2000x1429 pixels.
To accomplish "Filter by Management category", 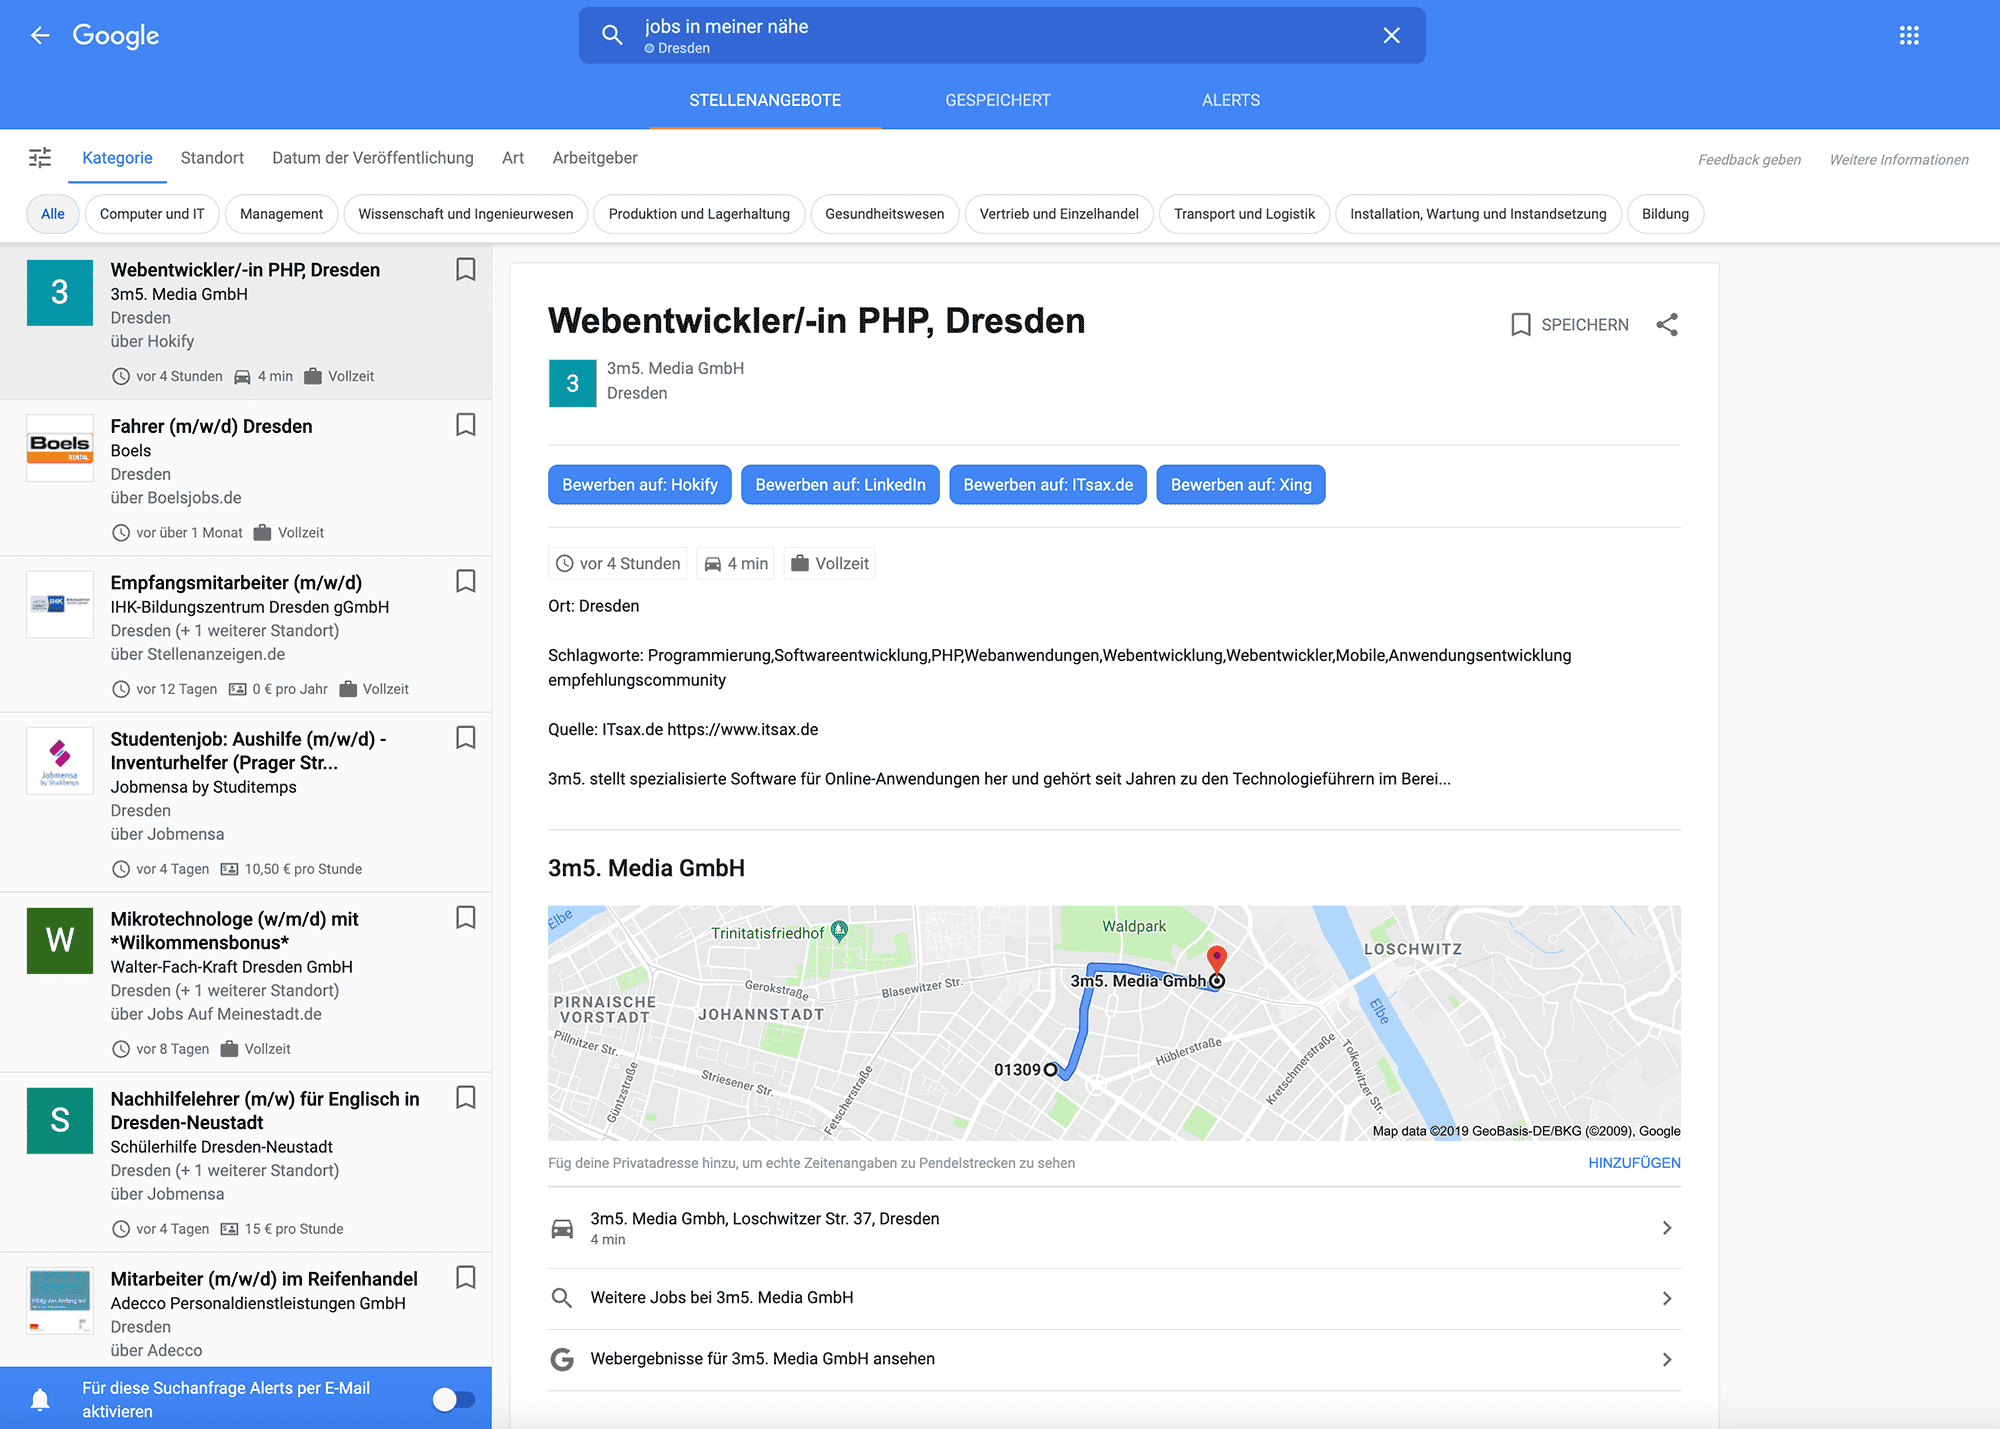I will point(281,214).
